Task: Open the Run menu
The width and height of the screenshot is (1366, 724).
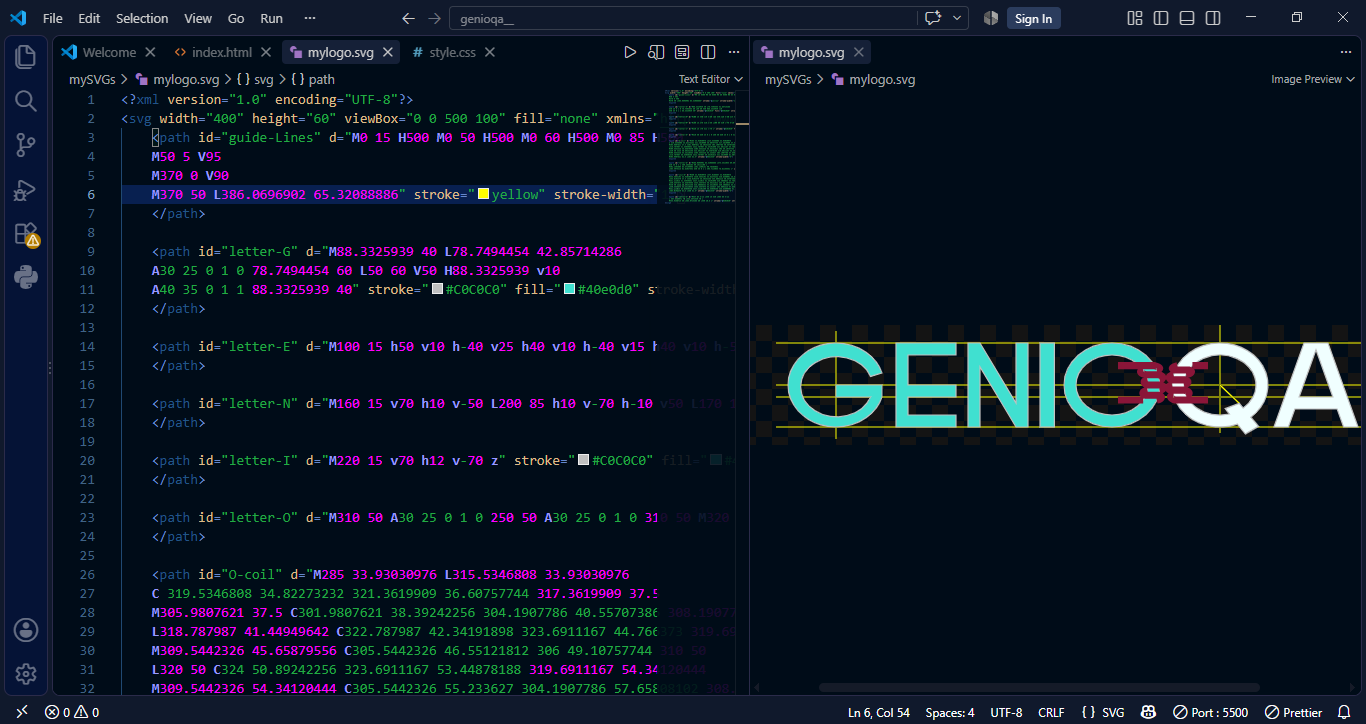Action: (x=271, y=18)
